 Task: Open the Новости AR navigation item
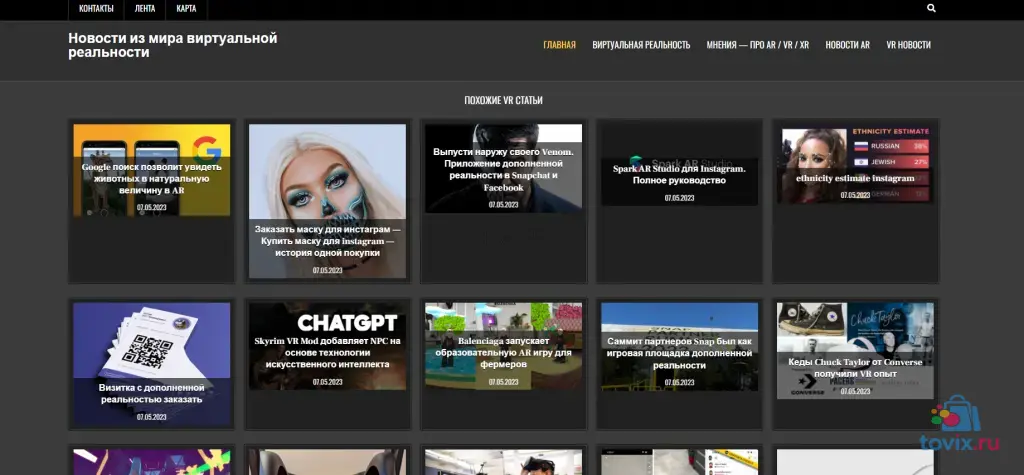(848, 45)
